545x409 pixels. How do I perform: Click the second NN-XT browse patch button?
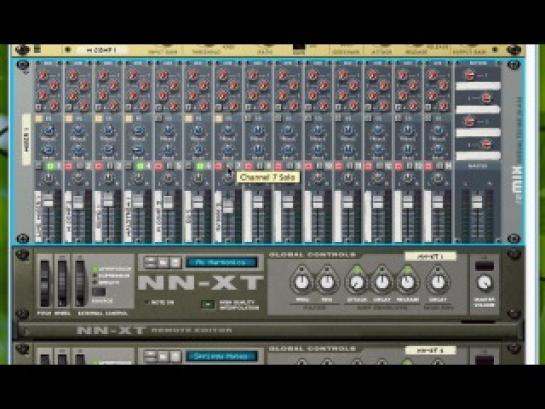163,357
